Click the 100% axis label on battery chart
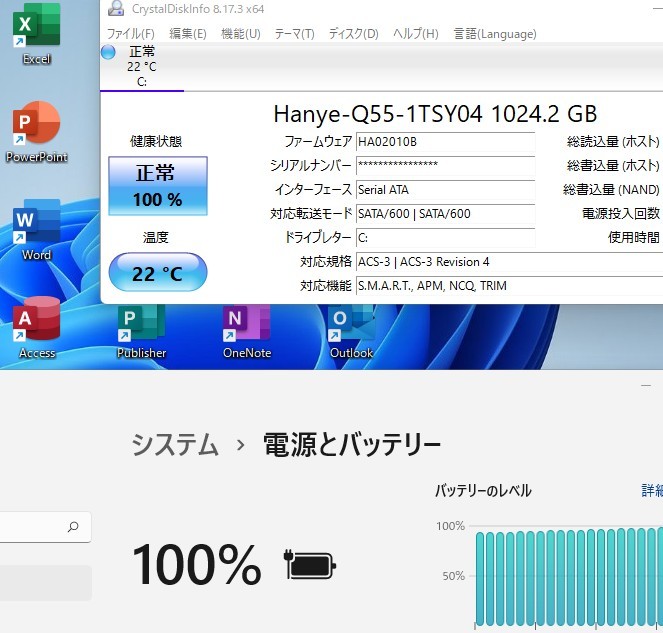The width and height of the screenshot is (663, 633). pos(450,526)
